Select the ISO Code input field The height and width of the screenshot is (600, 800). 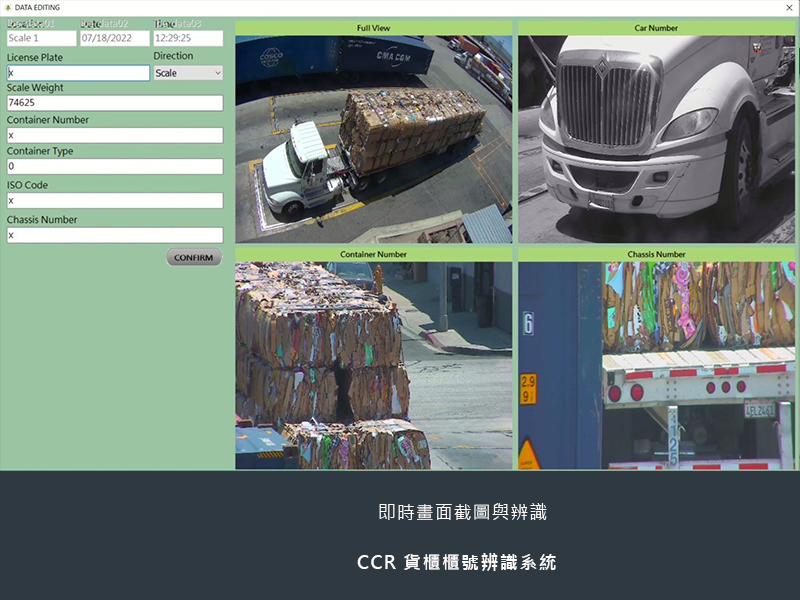111,199
